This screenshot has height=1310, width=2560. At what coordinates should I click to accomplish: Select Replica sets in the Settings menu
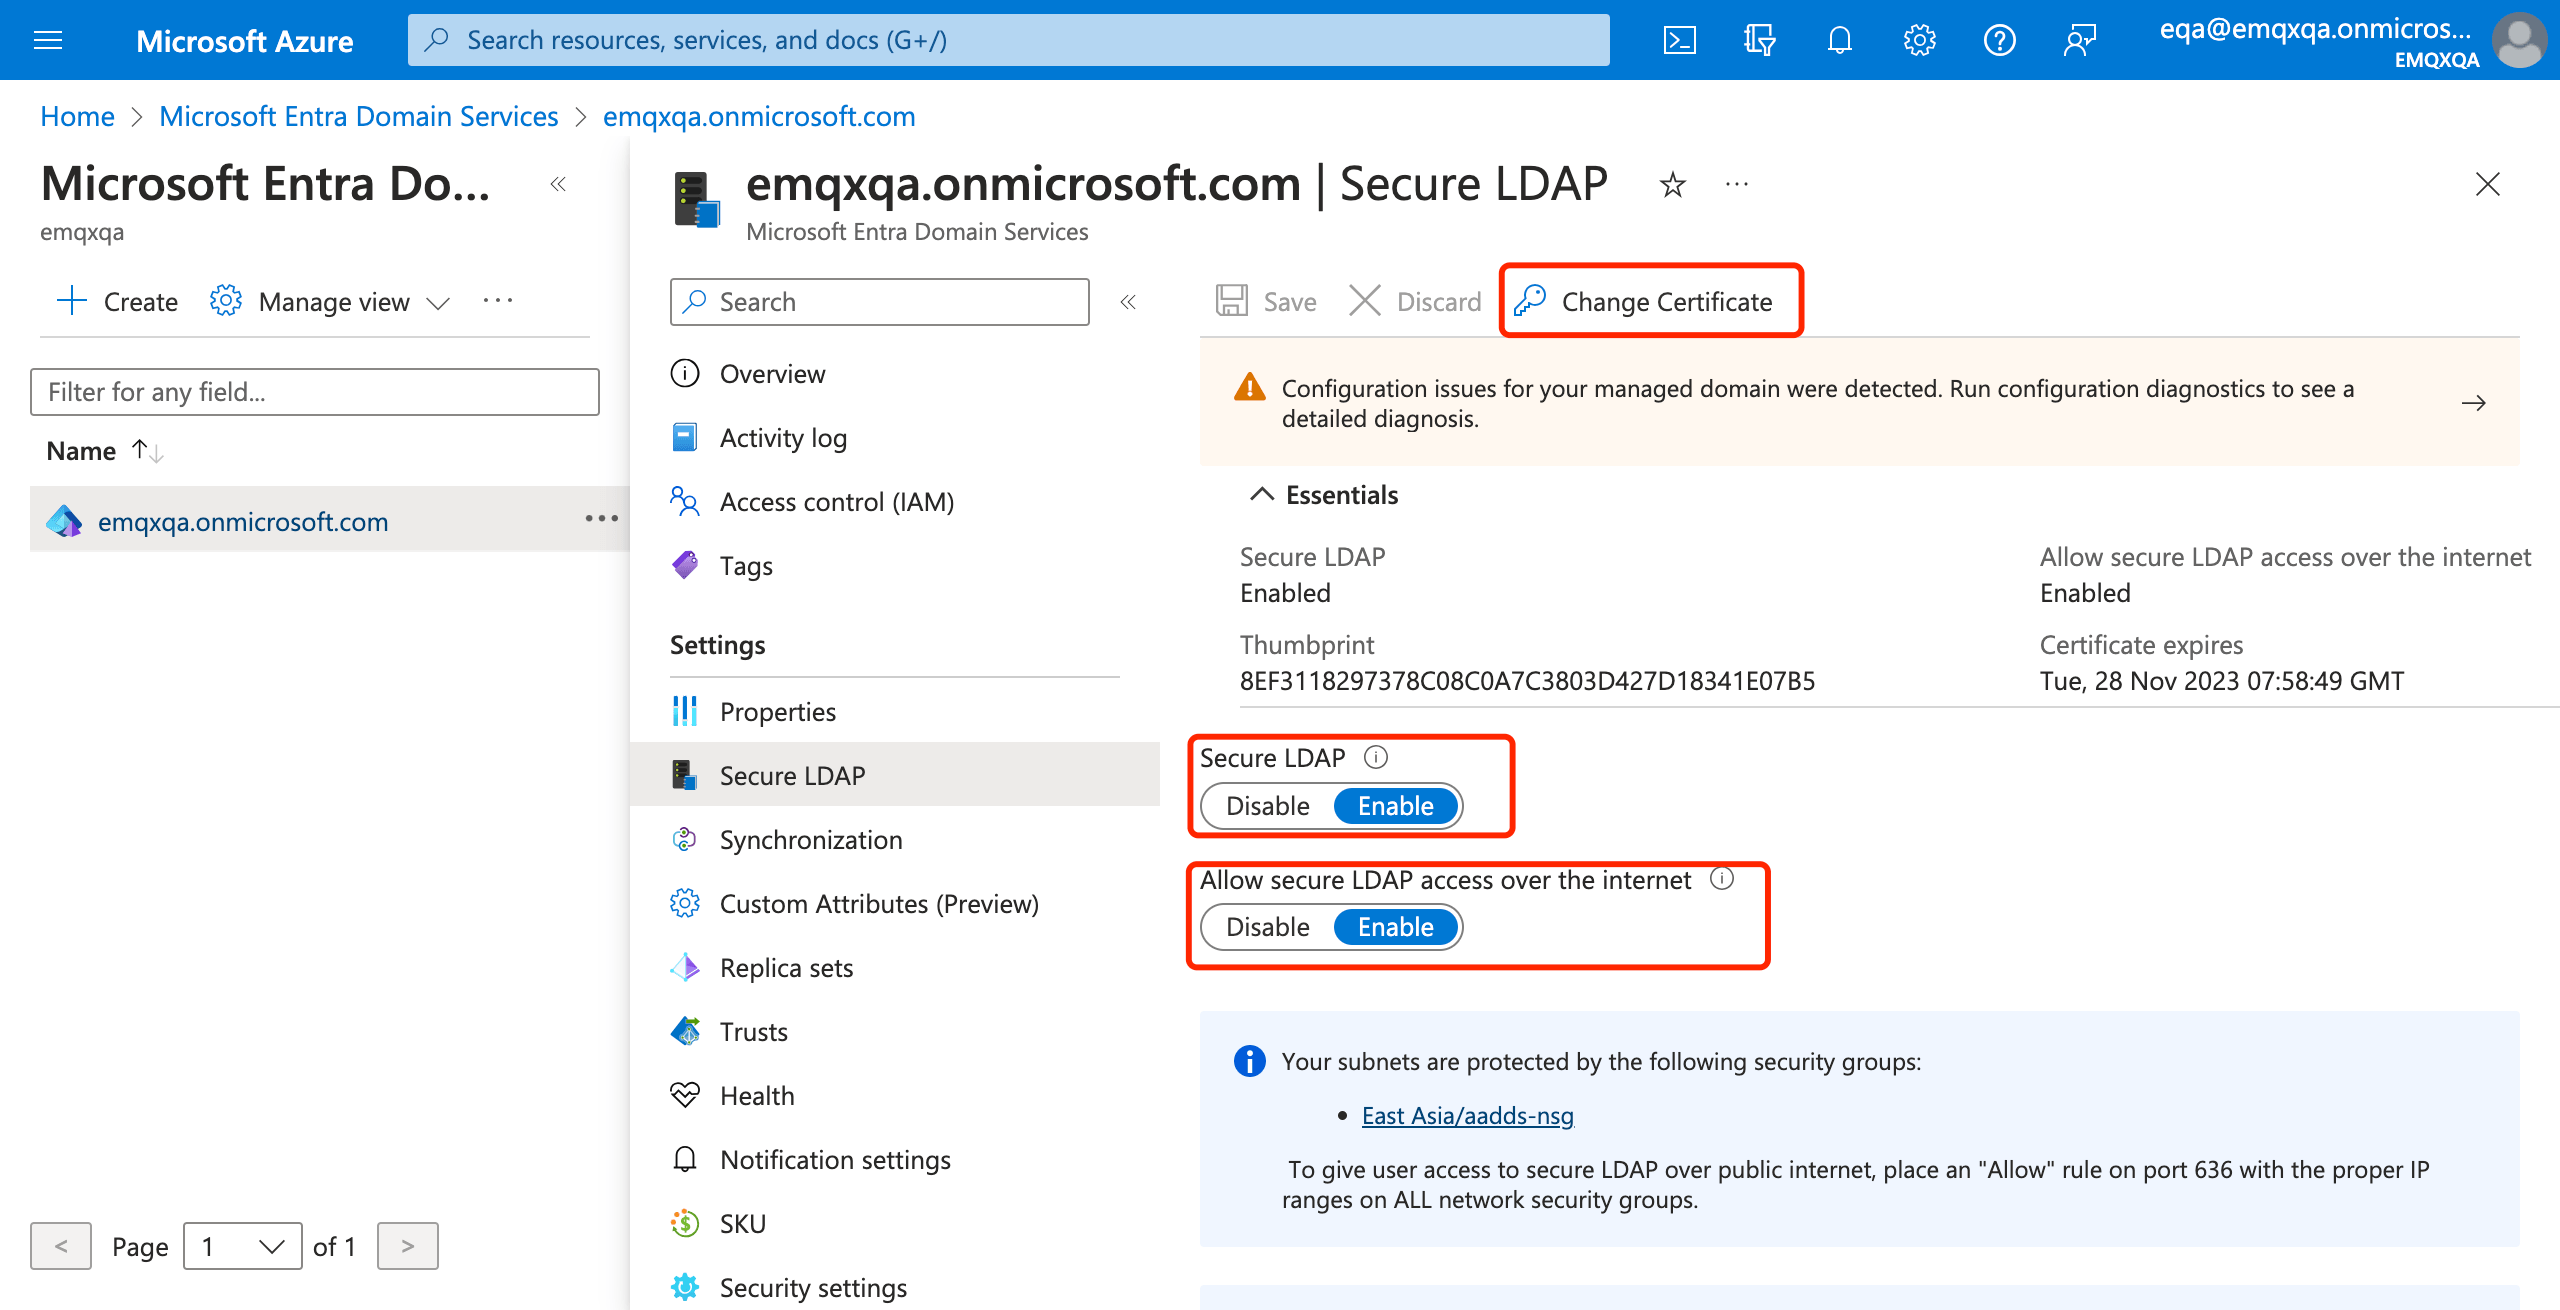(x=786, y=967)
